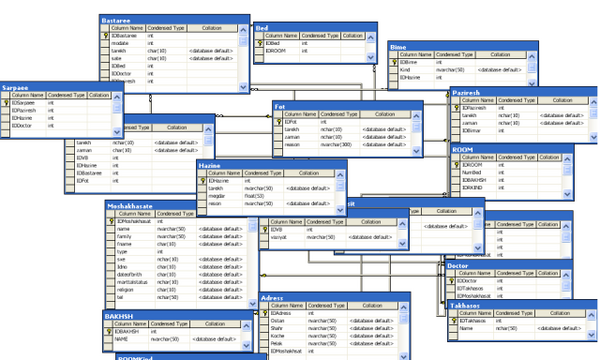Viewport: 600px width, 360px height.
Task: Click the scroll down arrow in Fot table
Action: click(416, 151)
